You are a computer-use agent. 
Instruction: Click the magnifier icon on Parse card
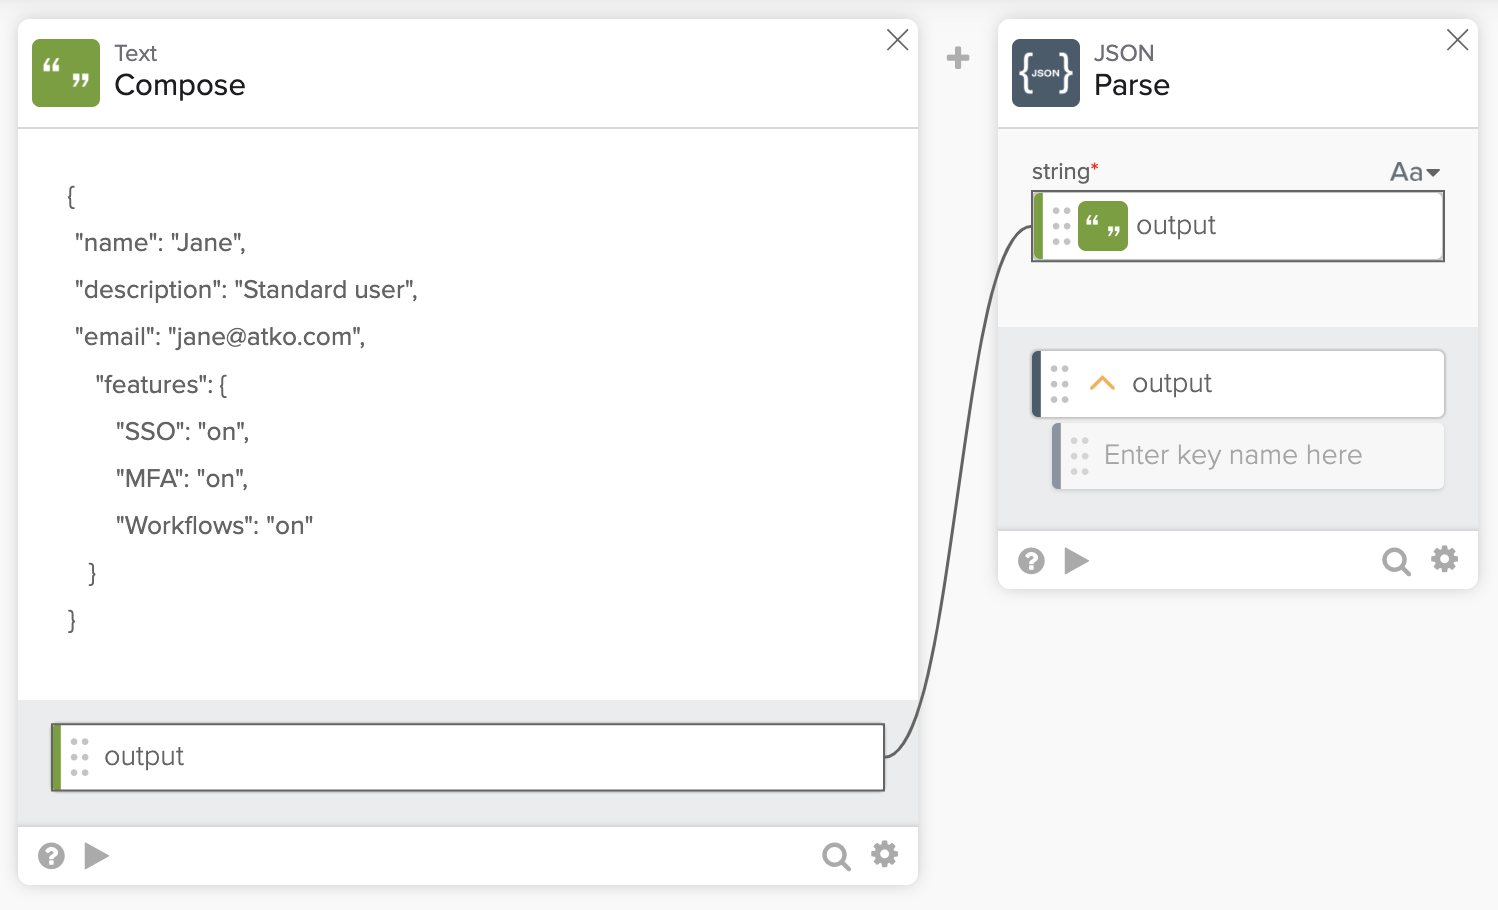pos(1396,561)
